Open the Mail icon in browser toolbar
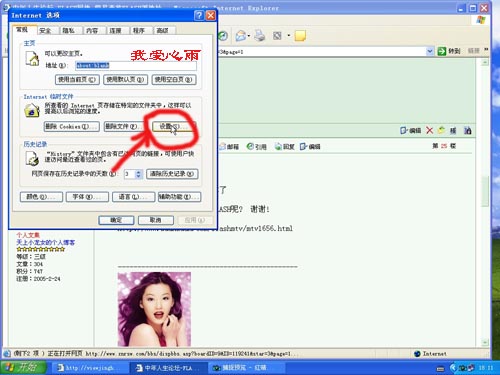 pos(241,35)
